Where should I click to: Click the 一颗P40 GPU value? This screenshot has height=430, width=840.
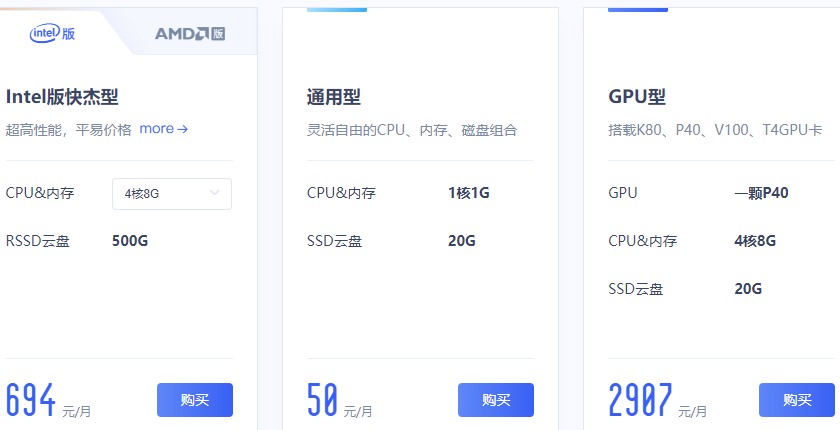(761, 193)
